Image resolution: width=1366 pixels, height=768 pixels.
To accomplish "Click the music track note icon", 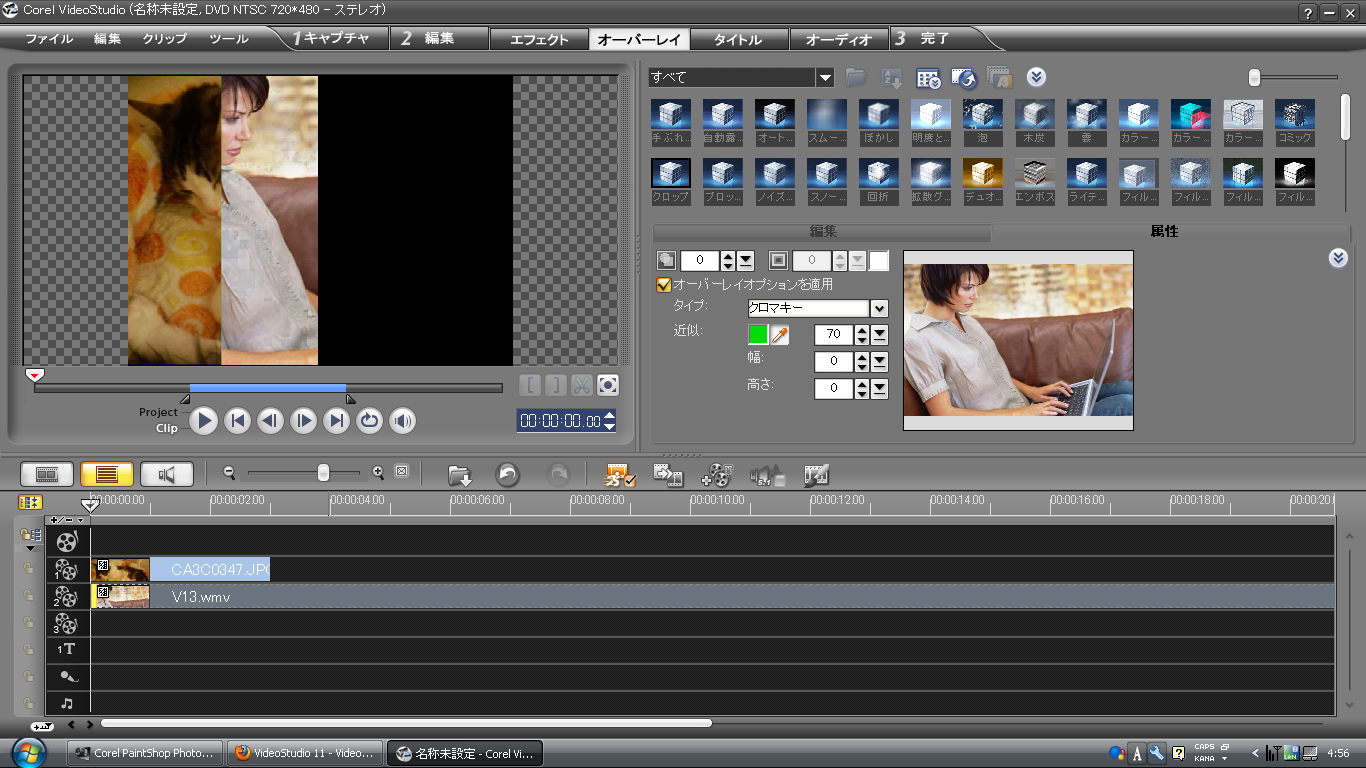I will tap(67, 703).
